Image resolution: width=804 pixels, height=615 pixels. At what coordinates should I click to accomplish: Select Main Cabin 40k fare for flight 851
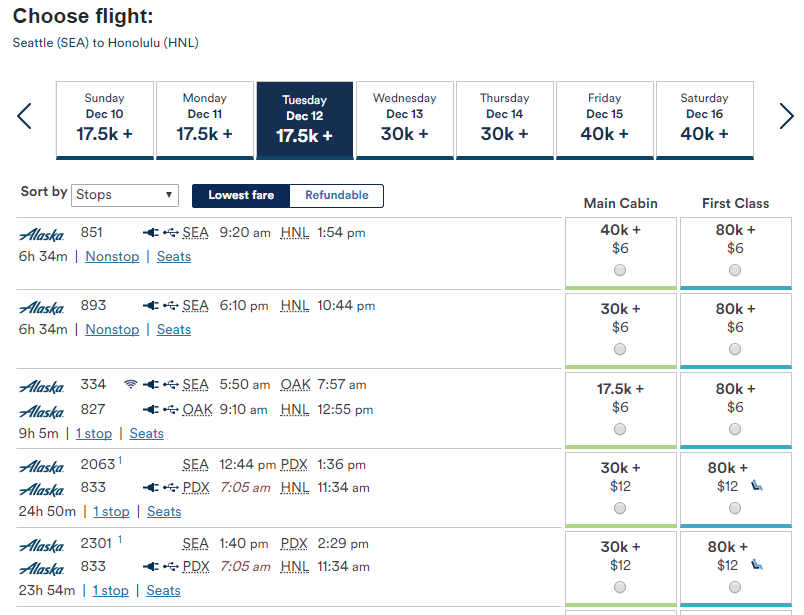(x=620, y=270)
